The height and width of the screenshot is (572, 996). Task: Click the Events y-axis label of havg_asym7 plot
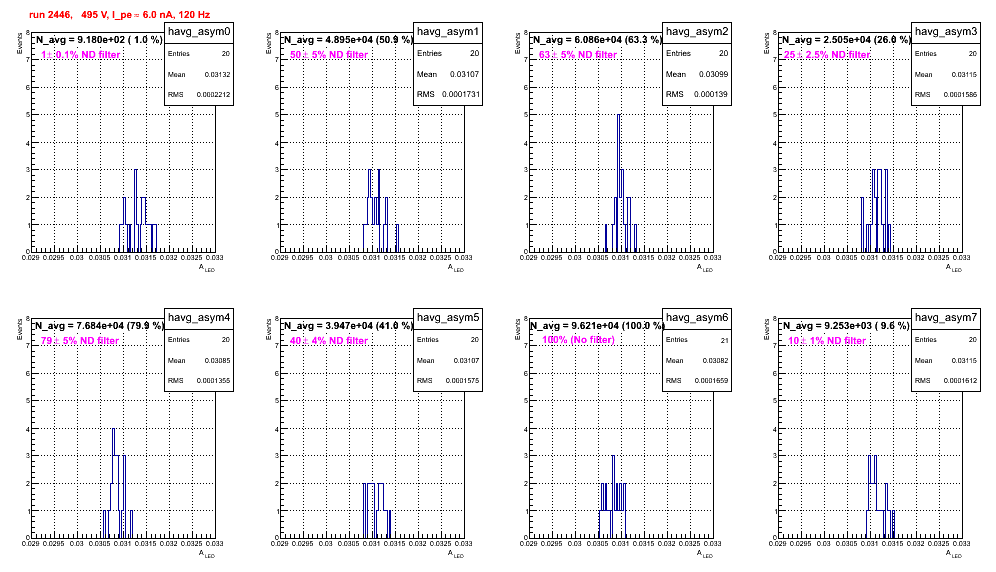(x=767, y=329)
